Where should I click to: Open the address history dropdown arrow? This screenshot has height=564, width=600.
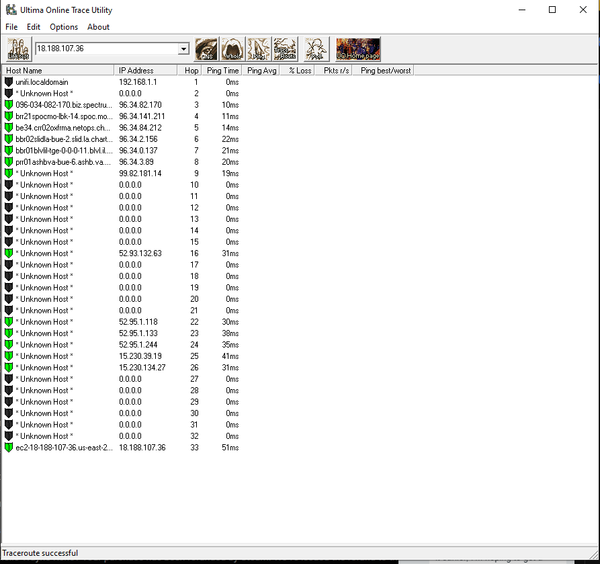point(184,49)
